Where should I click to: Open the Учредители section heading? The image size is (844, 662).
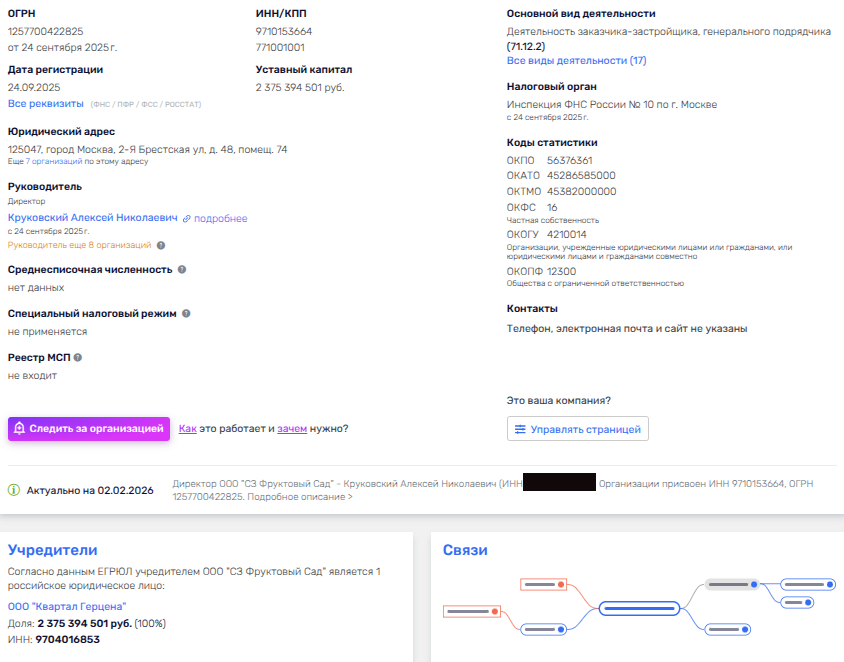click(x=53, y=550)
